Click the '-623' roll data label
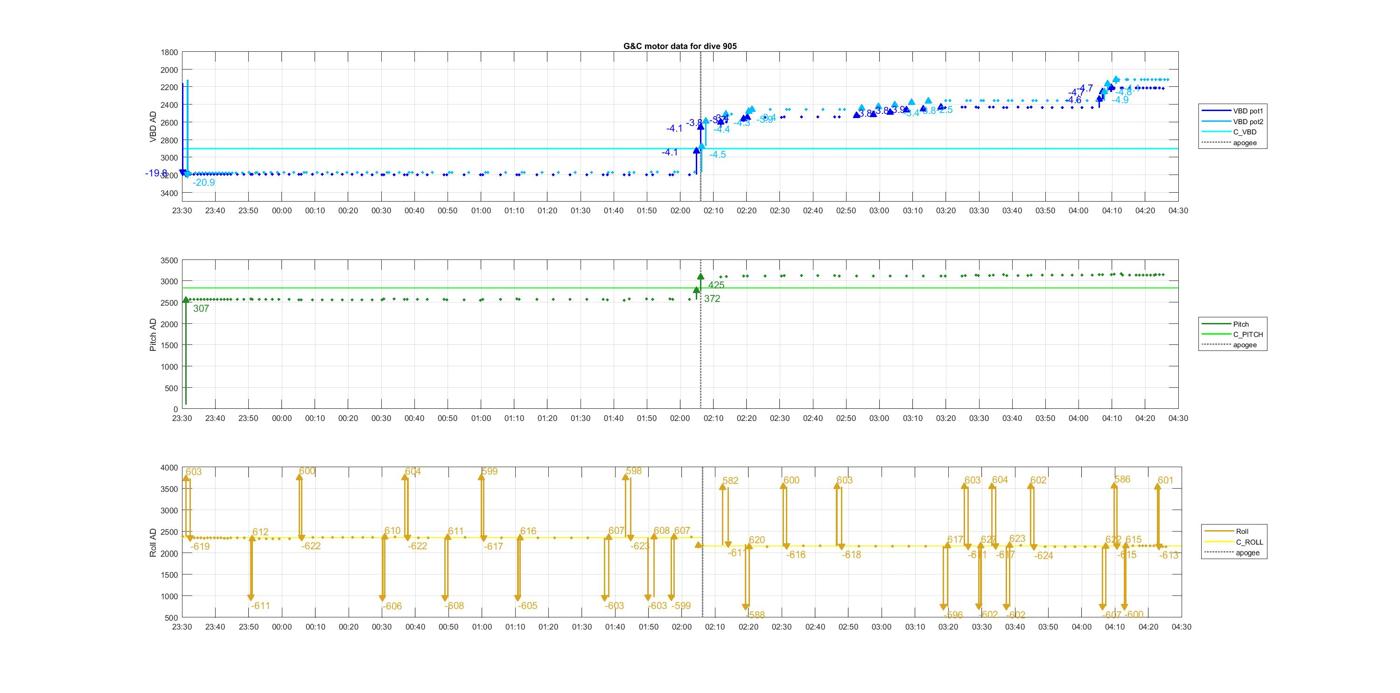Viewport: 1400px width, 693px height. pyautogui.click(x=640, y=546)
